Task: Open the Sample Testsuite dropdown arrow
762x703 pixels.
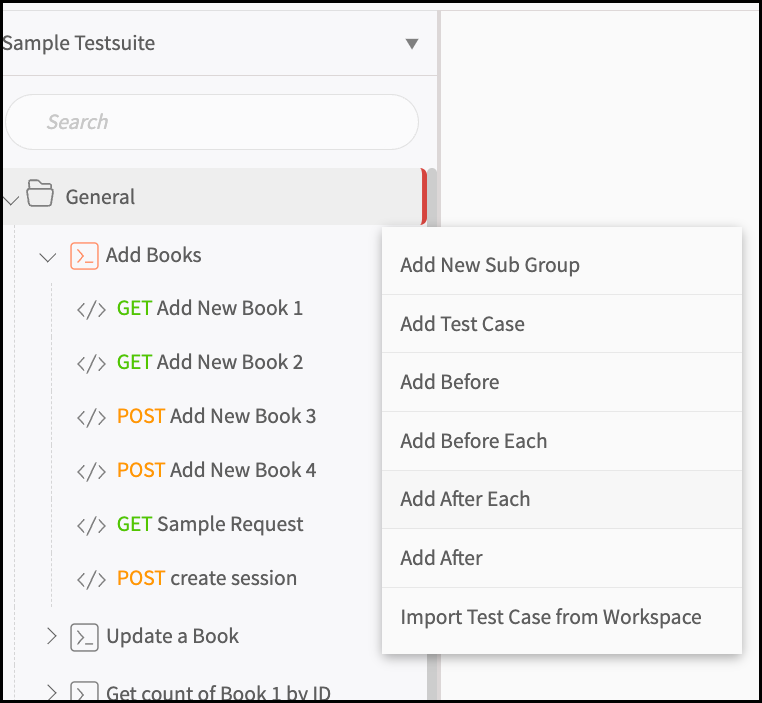Action: 412,44
